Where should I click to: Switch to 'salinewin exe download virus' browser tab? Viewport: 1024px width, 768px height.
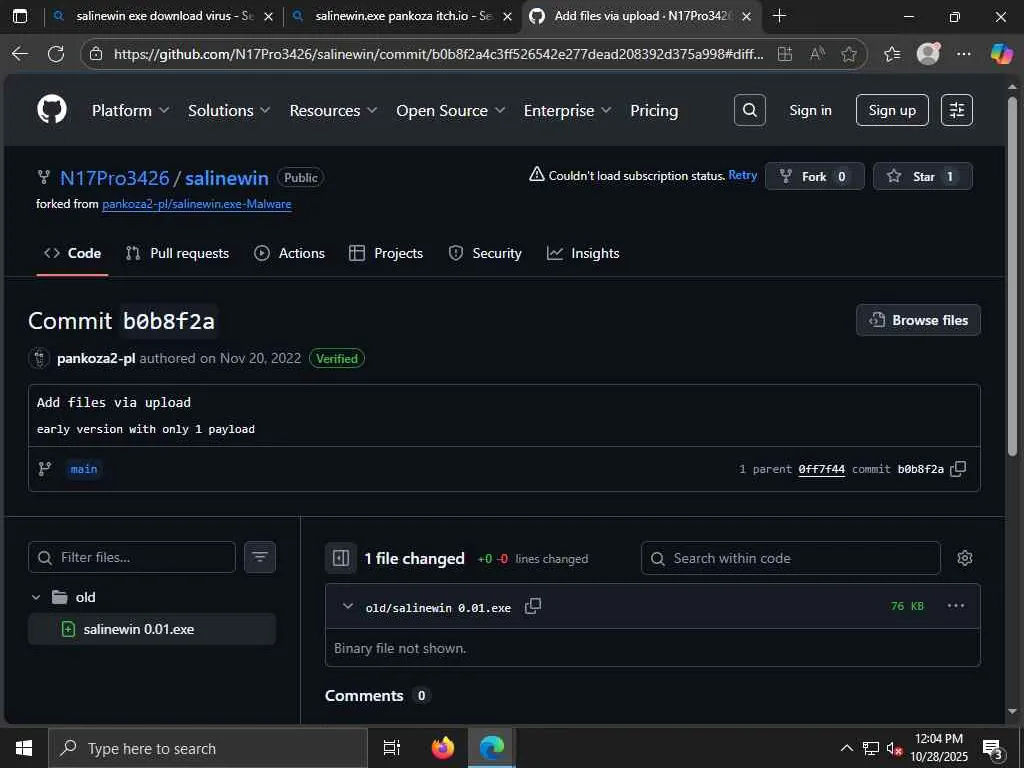click(x=163, y=16)
